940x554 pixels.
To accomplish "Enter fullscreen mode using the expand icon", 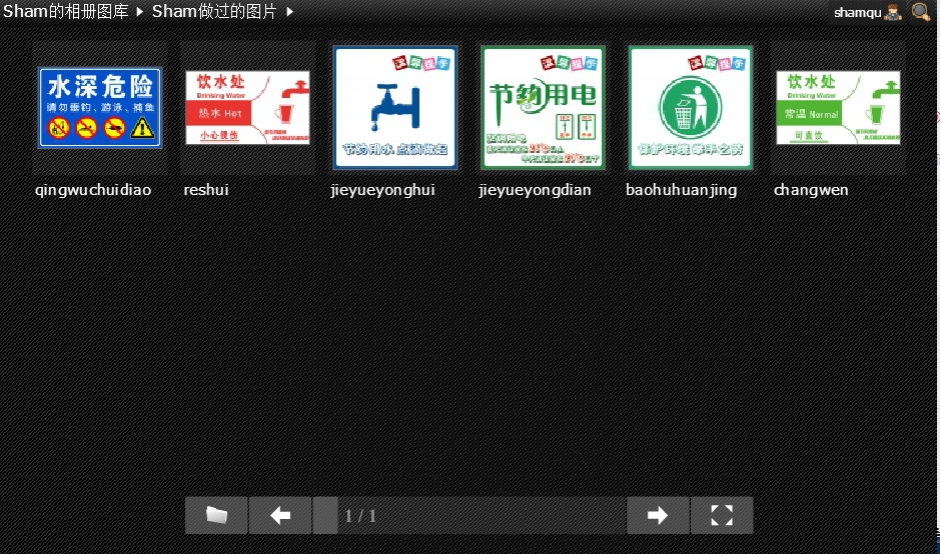I will [721, 515].
